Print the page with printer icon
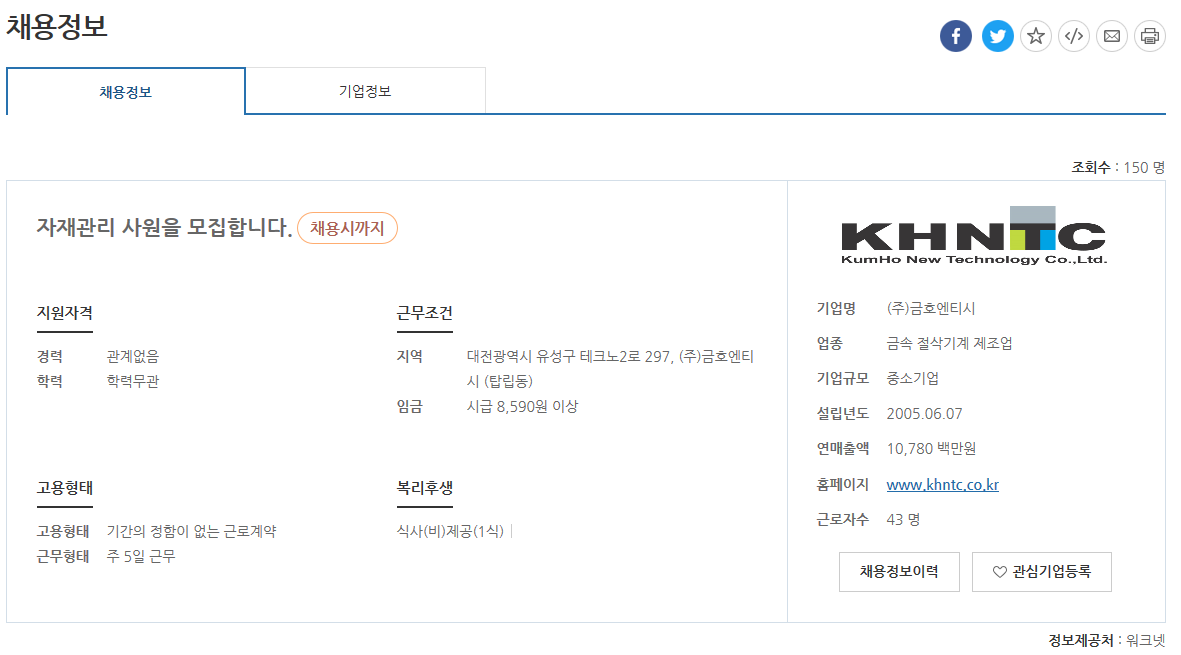The image size is (1181, 655). 1149,36
